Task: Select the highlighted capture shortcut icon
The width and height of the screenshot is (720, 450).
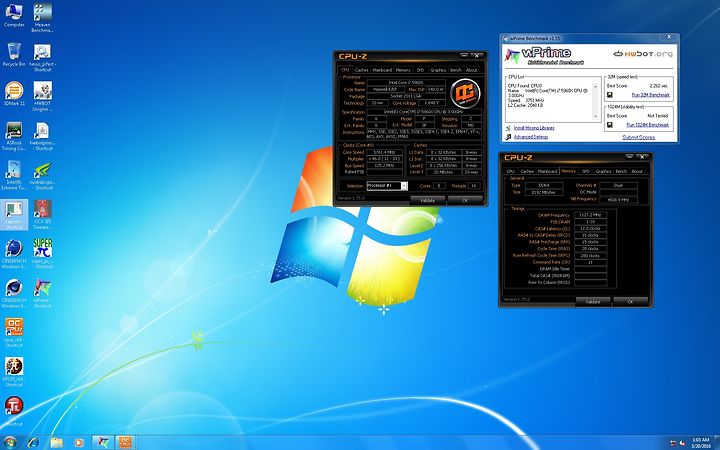Action: [14, 214]
